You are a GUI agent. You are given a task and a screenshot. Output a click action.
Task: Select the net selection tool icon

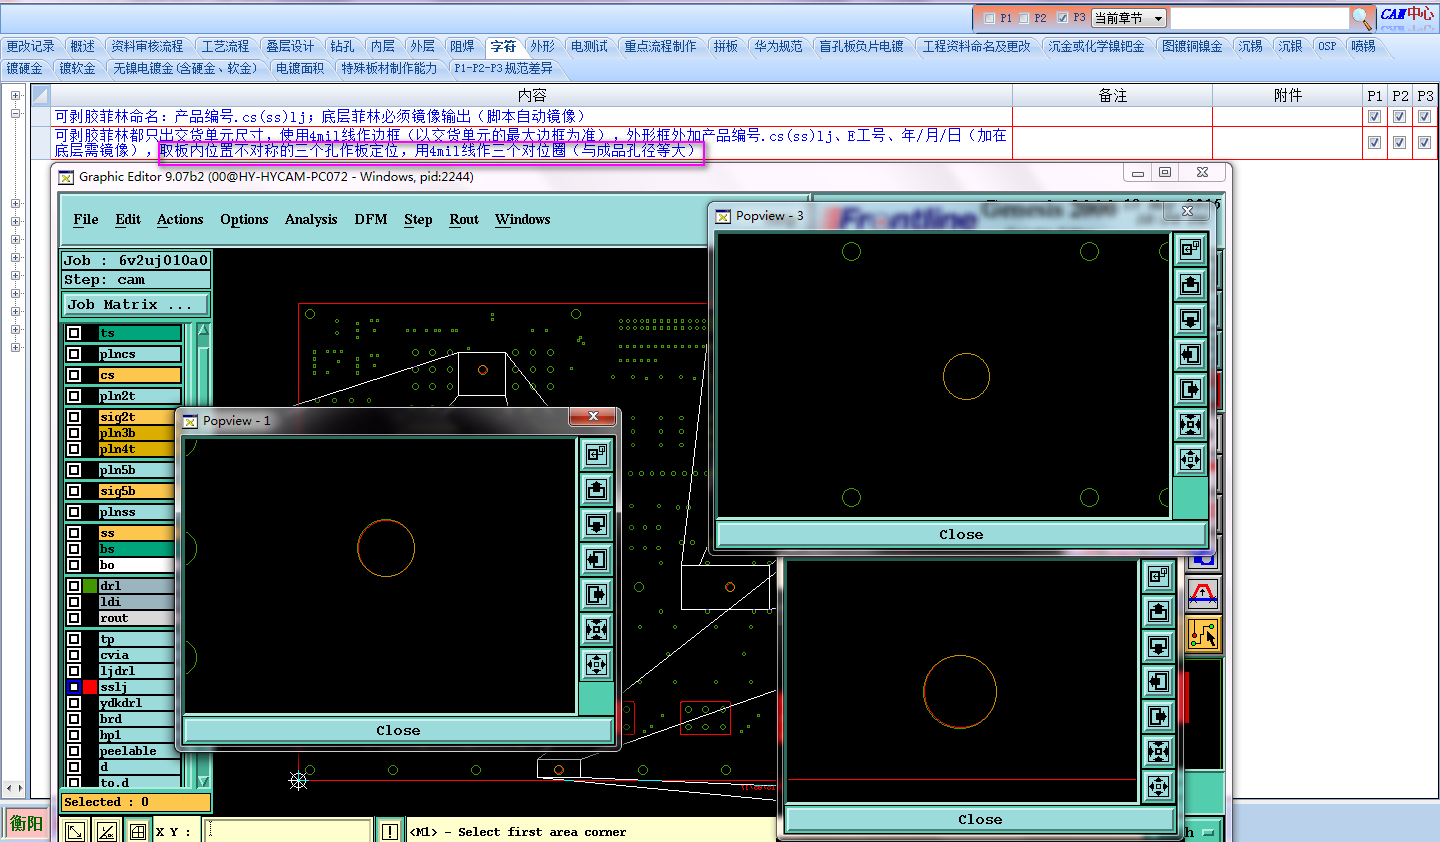click(x=1203, y=634)
